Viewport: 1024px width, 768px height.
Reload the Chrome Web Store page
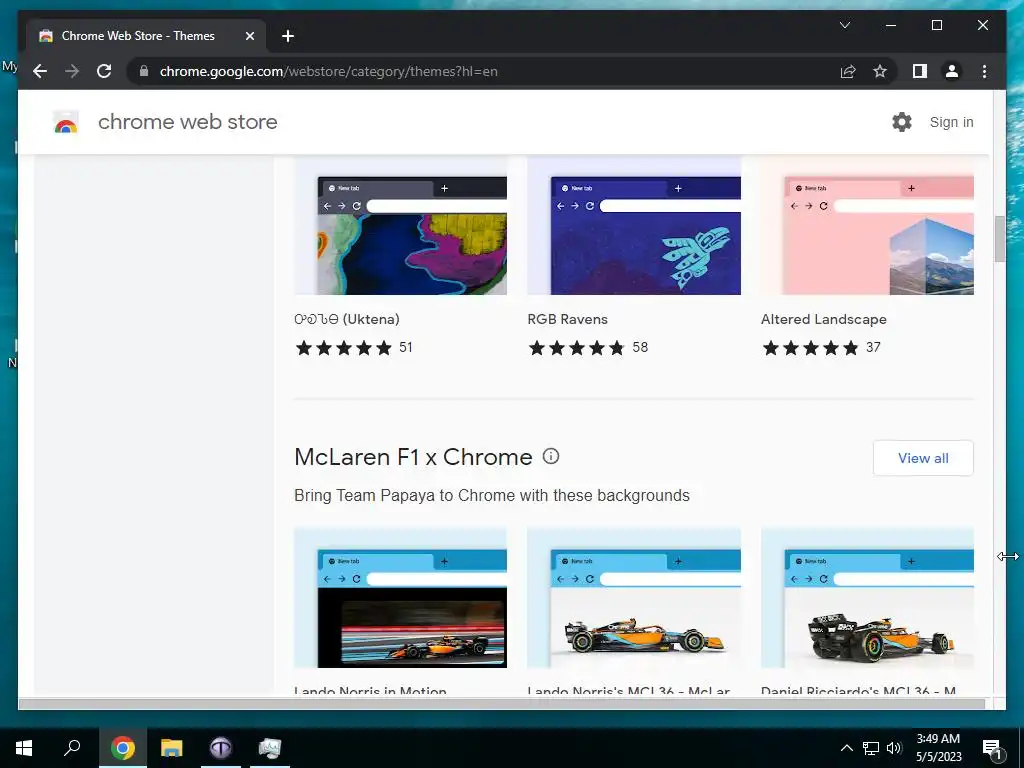pyautogui.click(x=104, y=71)
